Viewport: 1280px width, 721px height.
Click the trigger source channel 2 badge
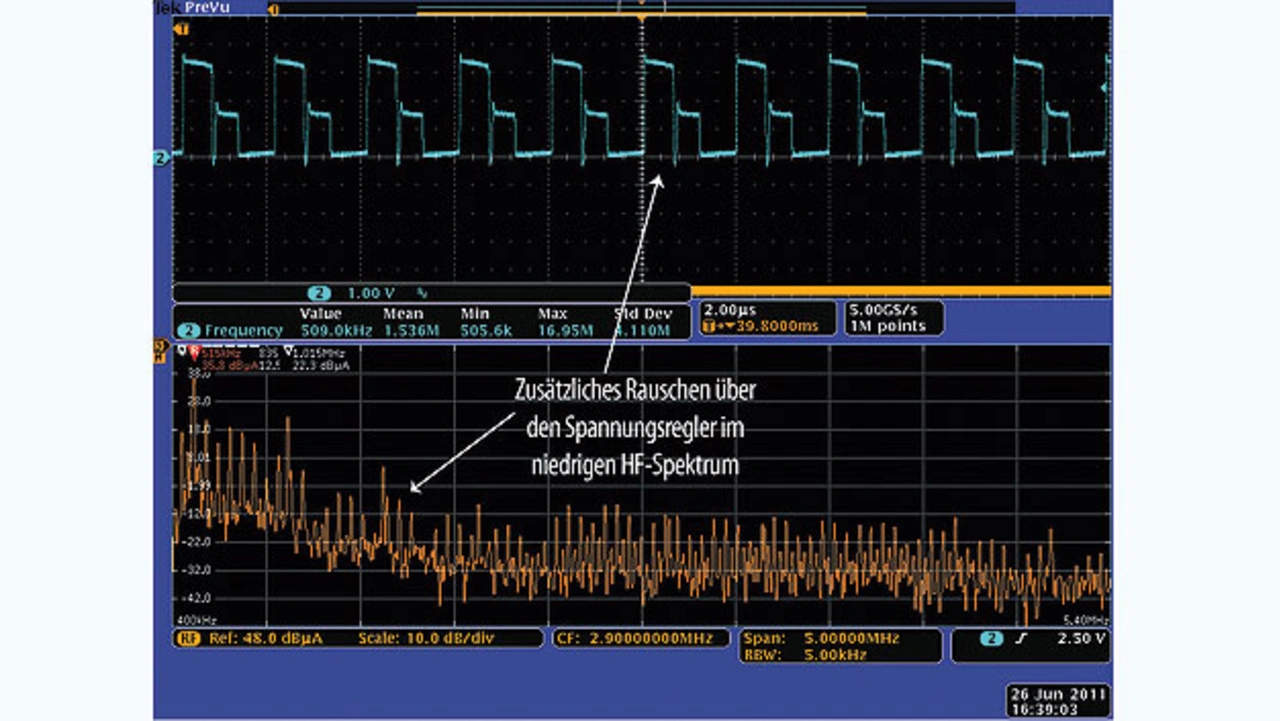pyautogui.click(x=991, y=638)
